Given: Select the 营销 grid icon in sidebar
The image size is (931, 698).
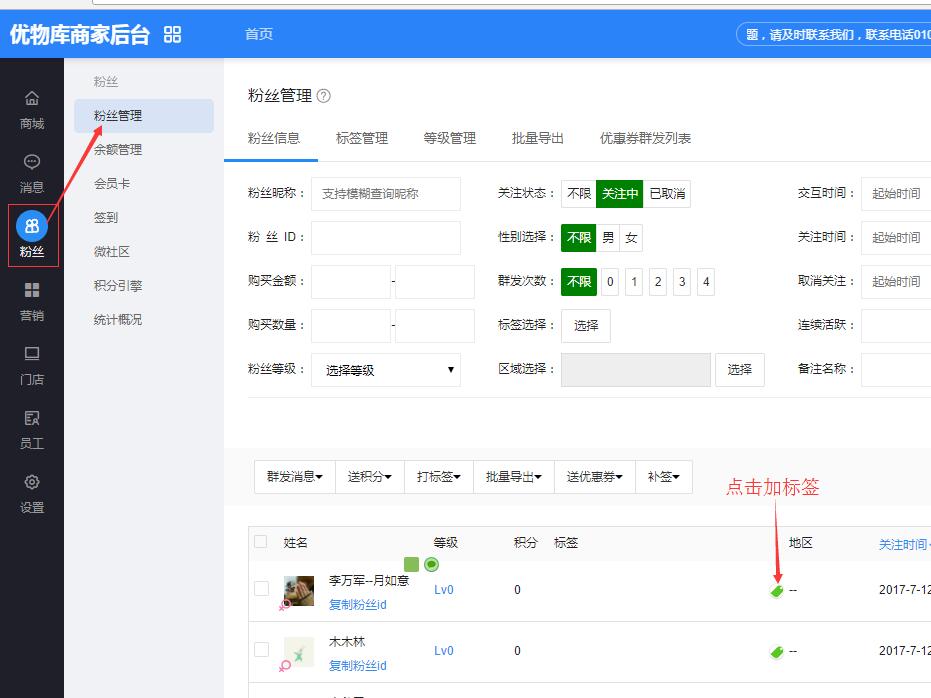Looking at the screenshot, I should click(32, 291).
